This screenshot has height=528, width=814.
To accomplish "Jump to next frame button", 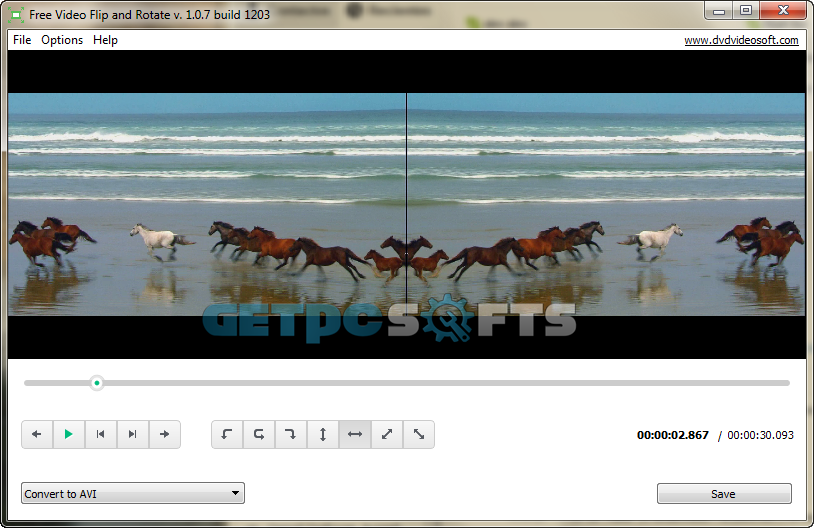I will tap(132, 434).
